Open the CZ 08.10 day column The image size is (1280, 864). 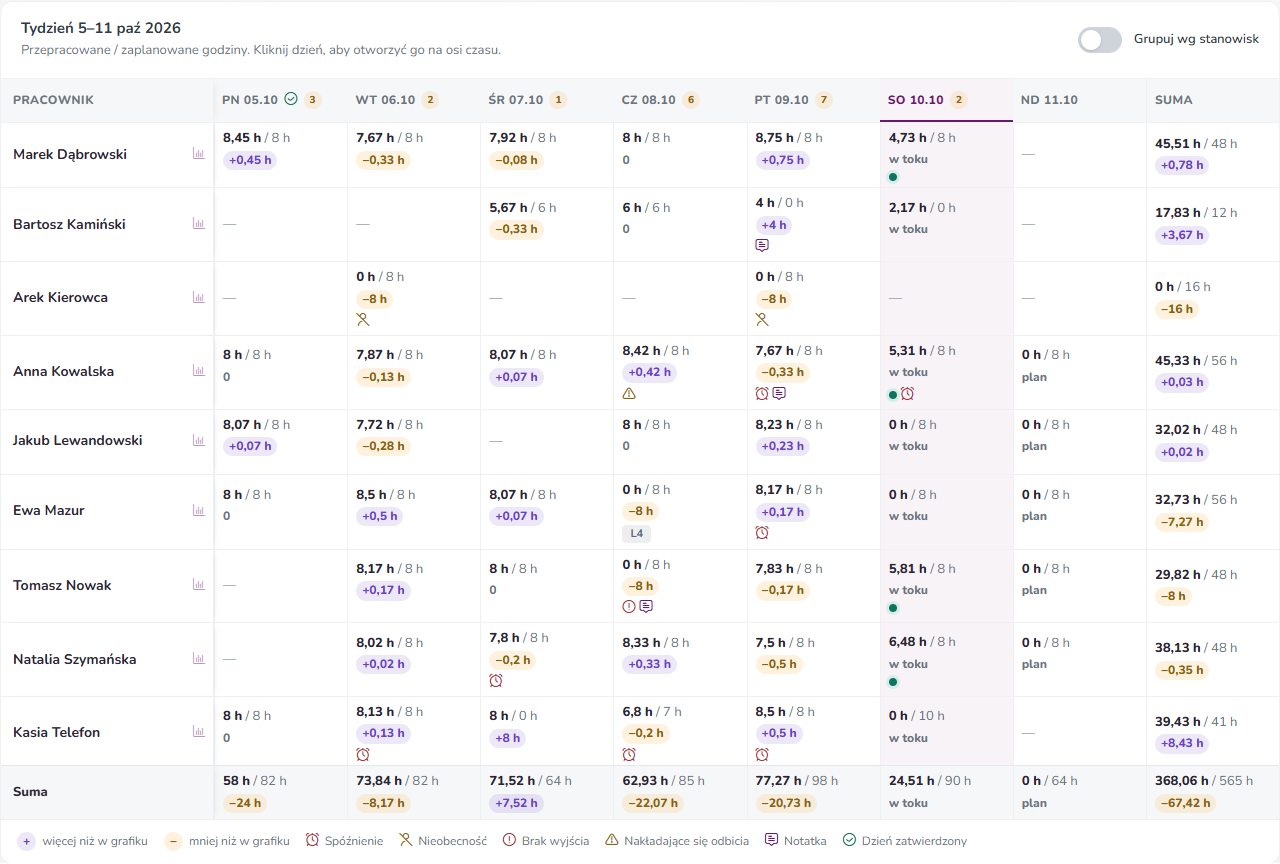point(680,100)
